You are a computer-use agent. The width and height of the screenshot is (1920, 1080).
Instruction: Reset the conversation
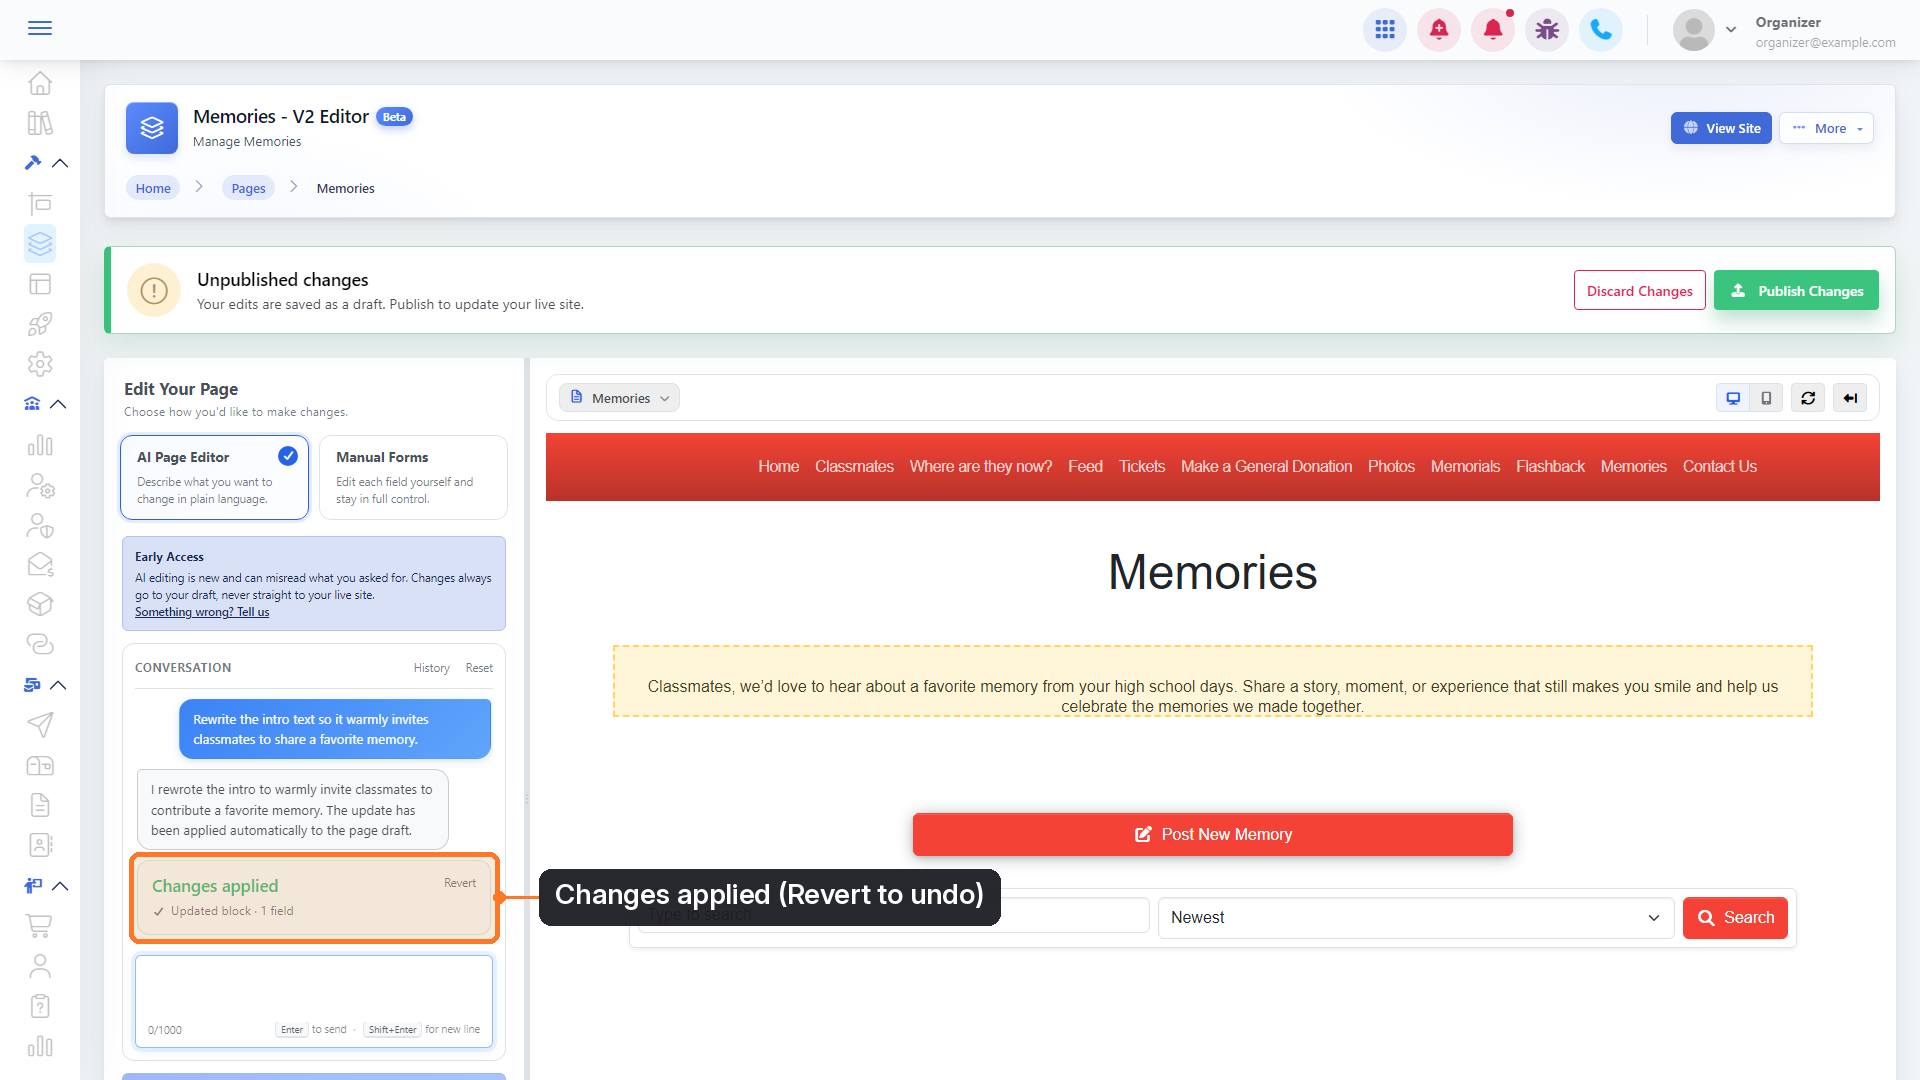(479, 668)
